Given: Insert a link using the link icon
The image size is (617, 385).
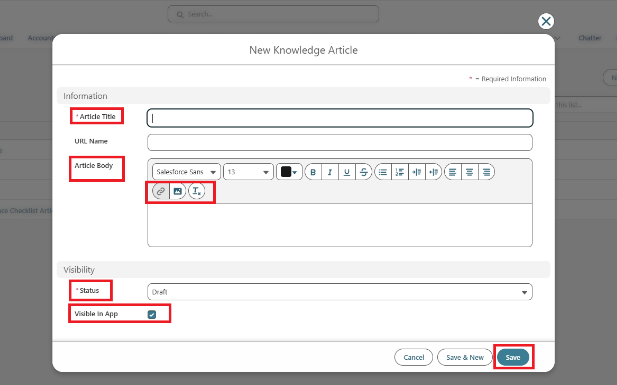Looking at the screenshot, I should click(x=161, y=191).
